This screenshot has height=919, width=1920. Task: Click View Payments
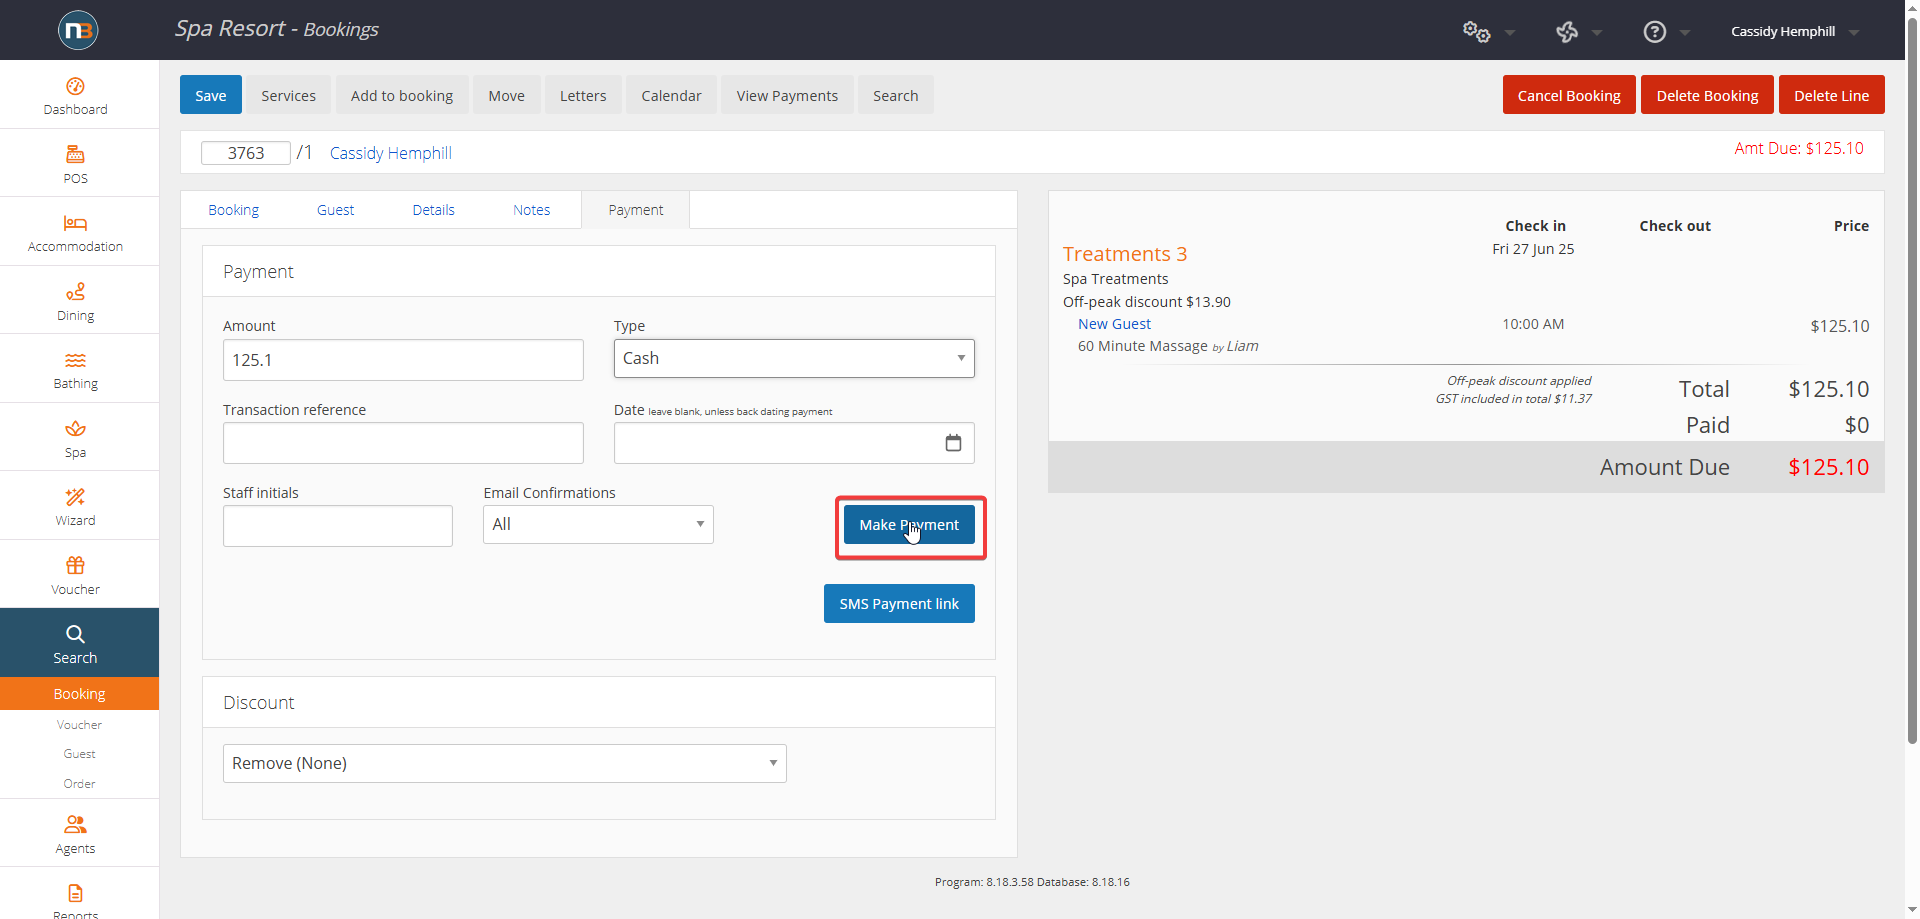point(787,95)
